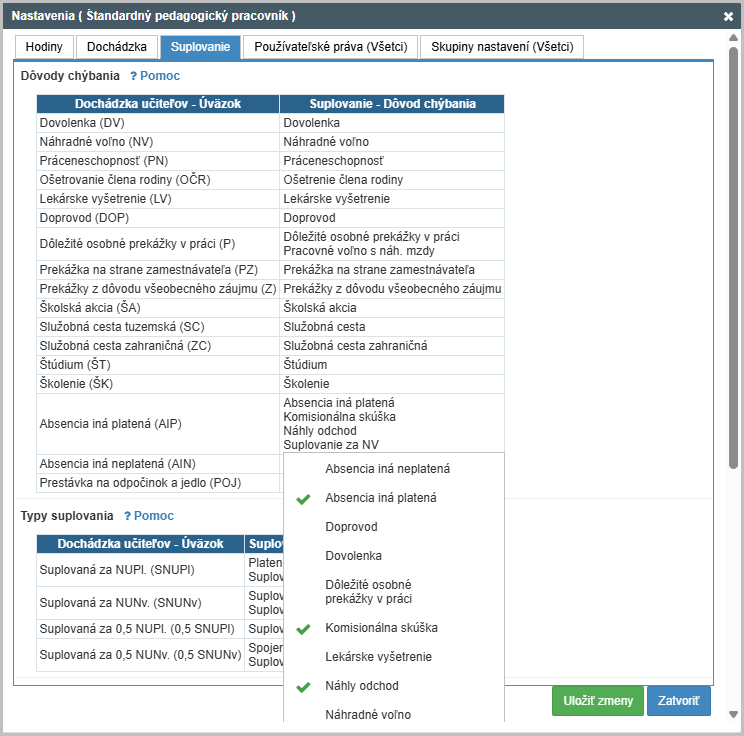Uncheck Komisionálna skúška option
744x736 pixels.
pos(380,628)
